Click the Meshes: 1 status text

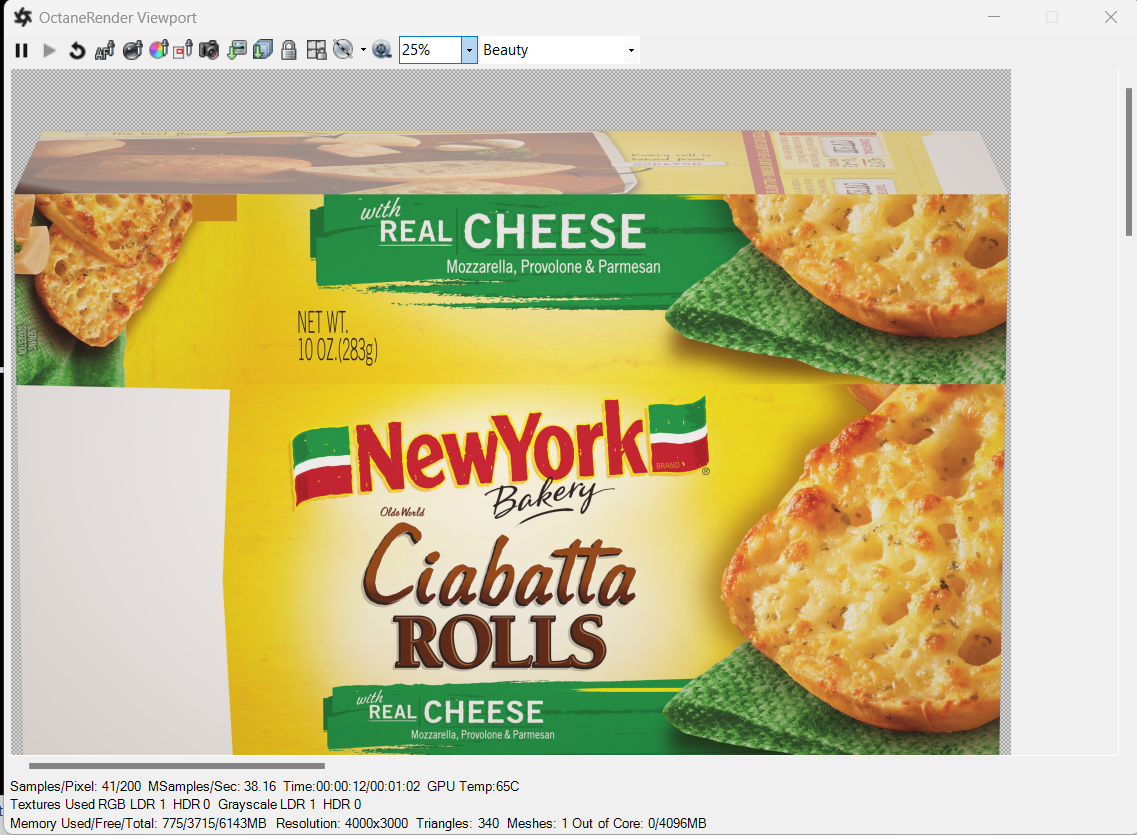point(537,823)
